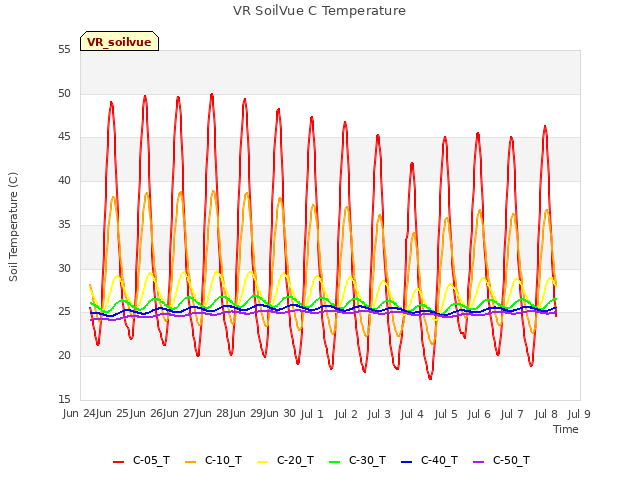Select the C-40_T legend label
The image size is (640, 480).
click(x=439, y=460)
